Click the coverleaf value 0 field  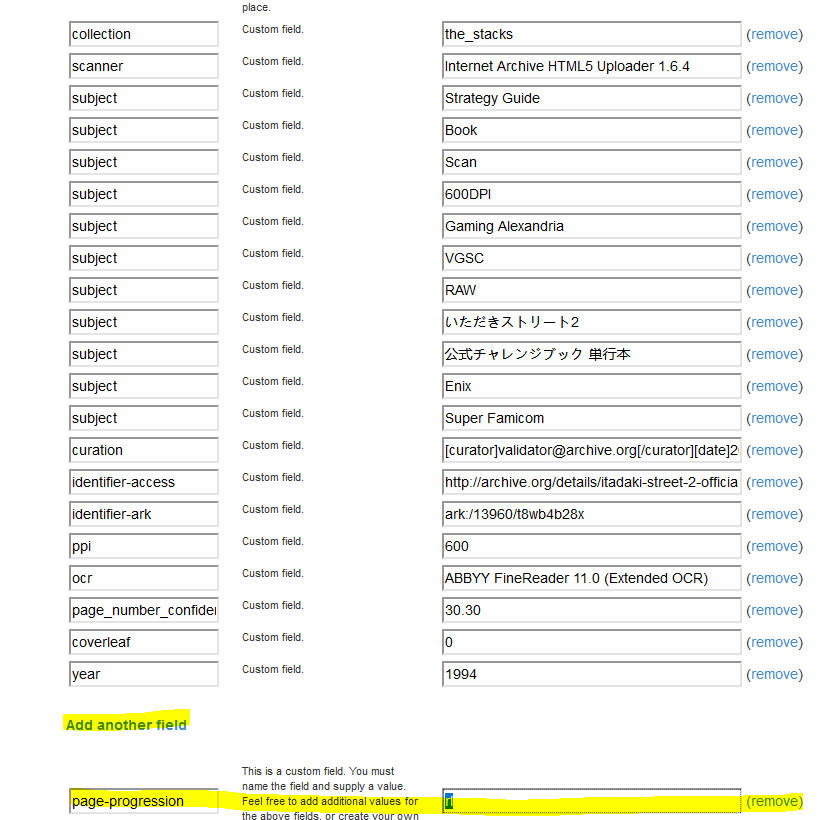(x=592, y=643)
